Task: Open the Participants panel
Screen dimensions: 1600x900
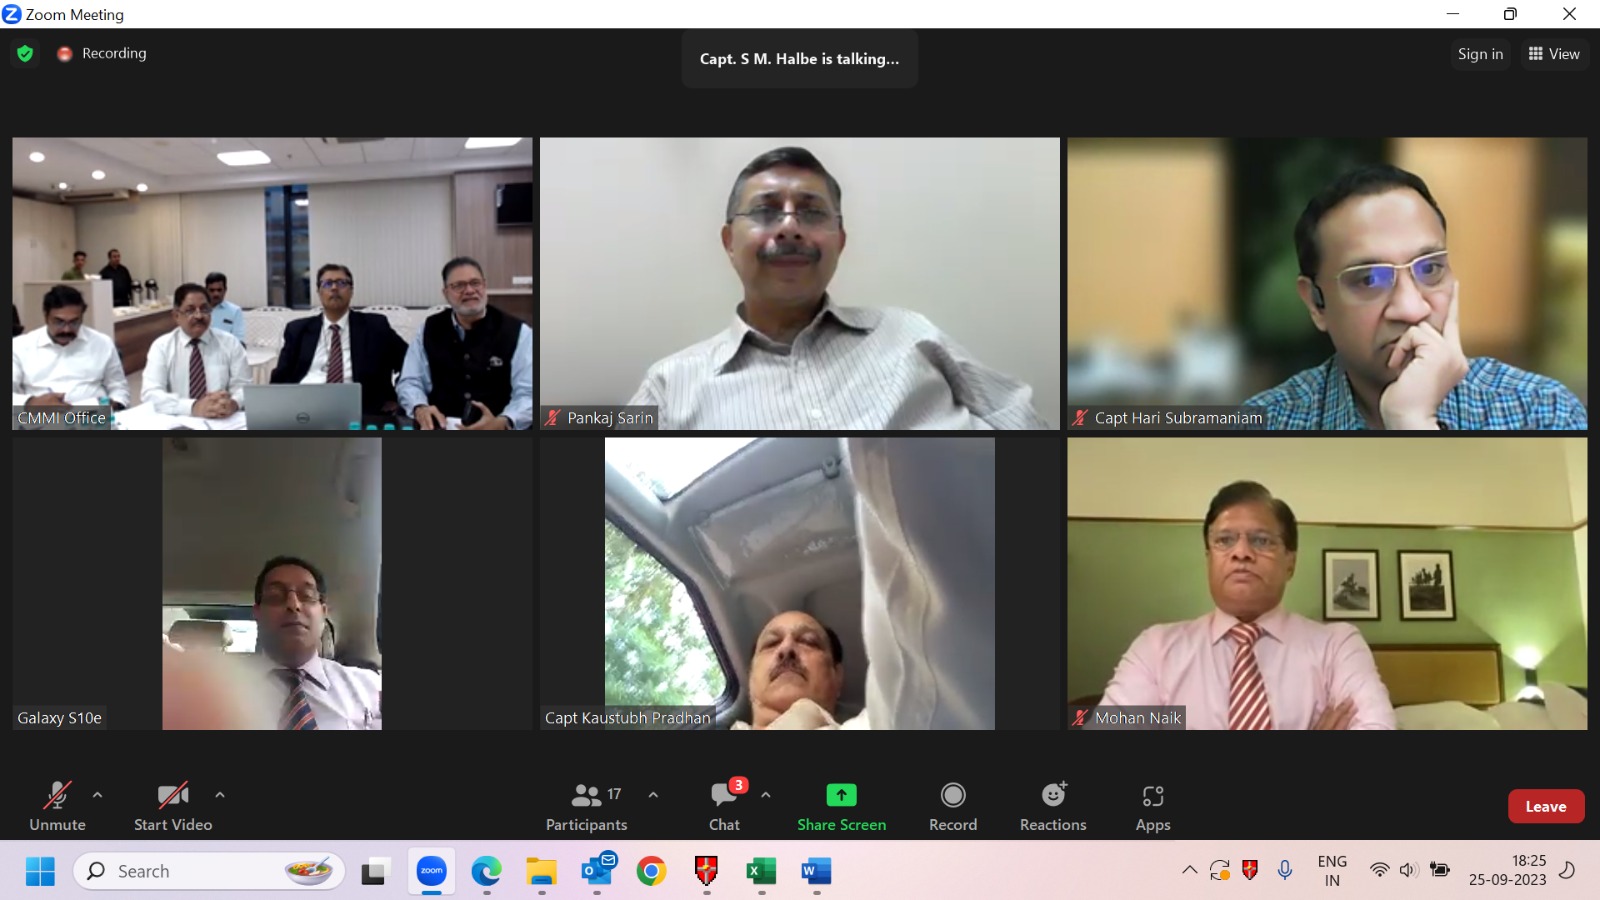Action: point(586,806)
